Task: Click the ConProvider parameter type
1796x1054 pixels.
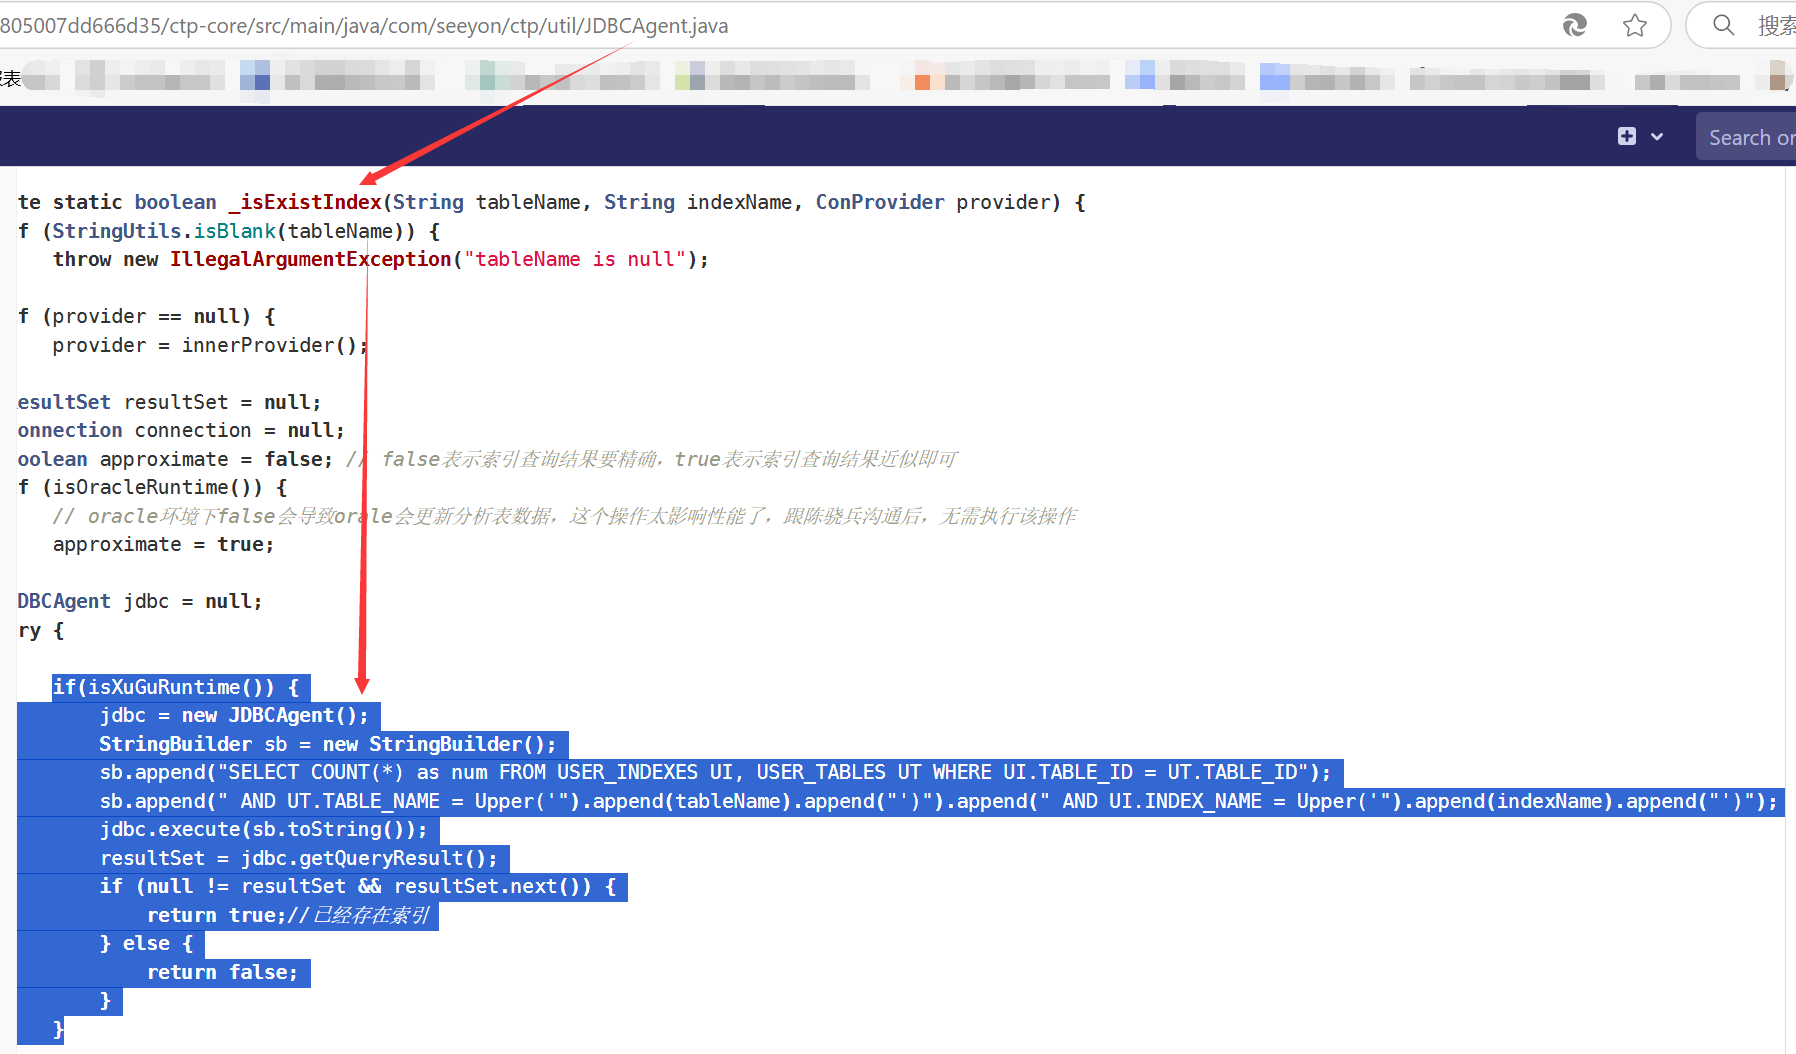Action: [x=879, y=202]
